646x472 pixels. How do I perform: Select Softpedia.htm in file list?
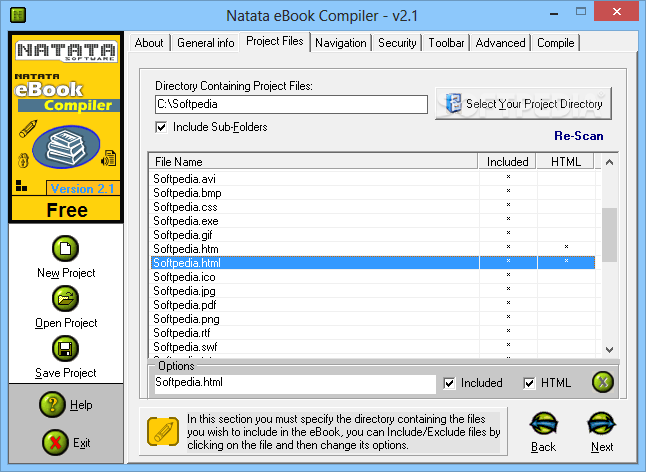pos(372,249)
